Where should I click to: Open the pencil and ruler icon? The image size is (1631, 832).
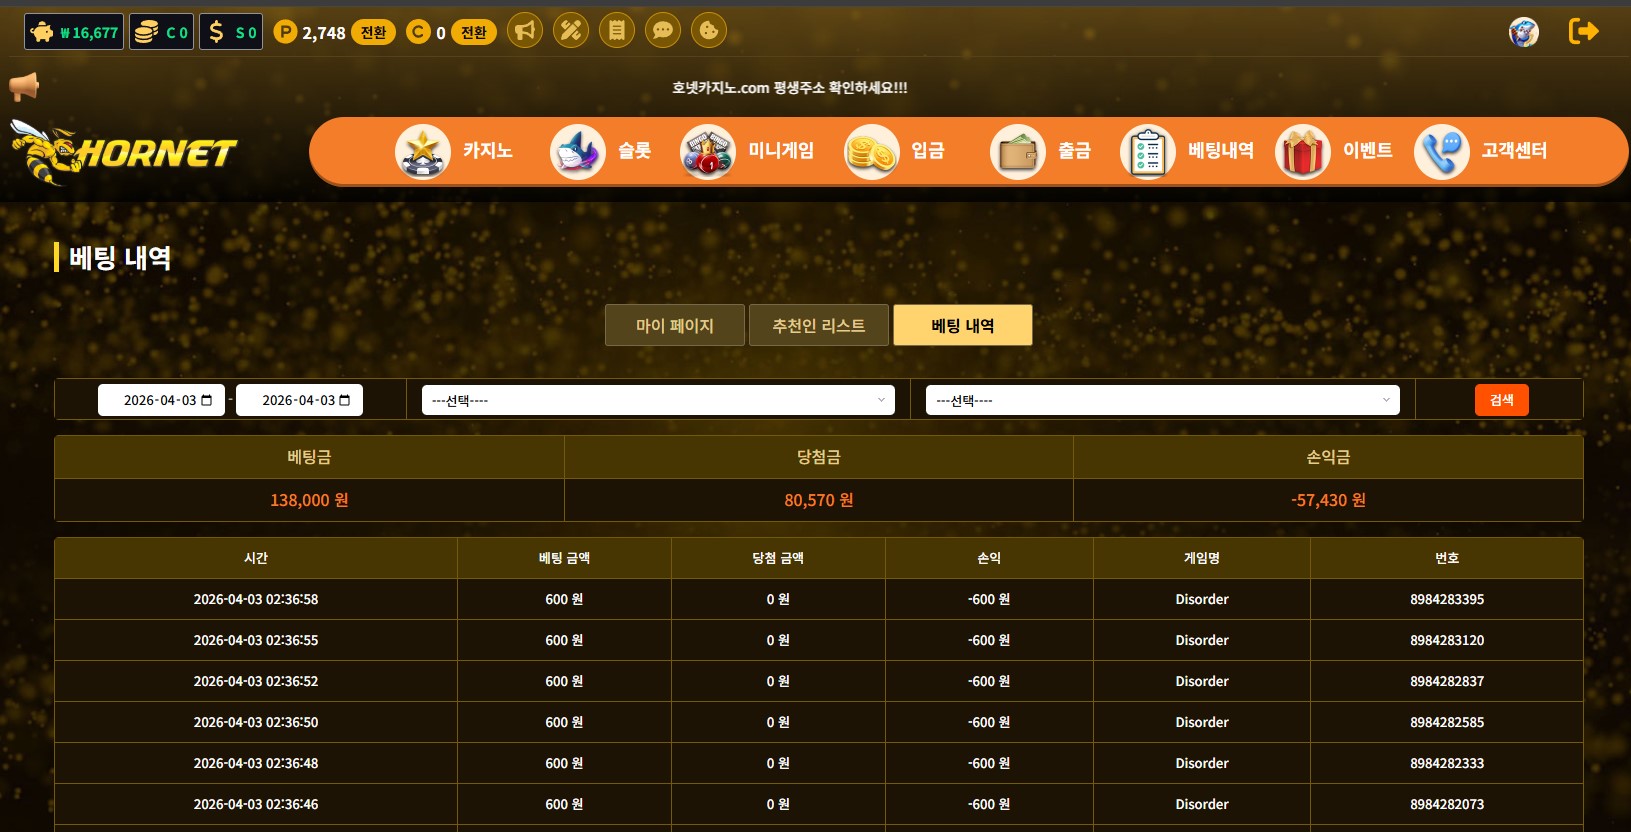pyautogui.click(x=571, y=31)
